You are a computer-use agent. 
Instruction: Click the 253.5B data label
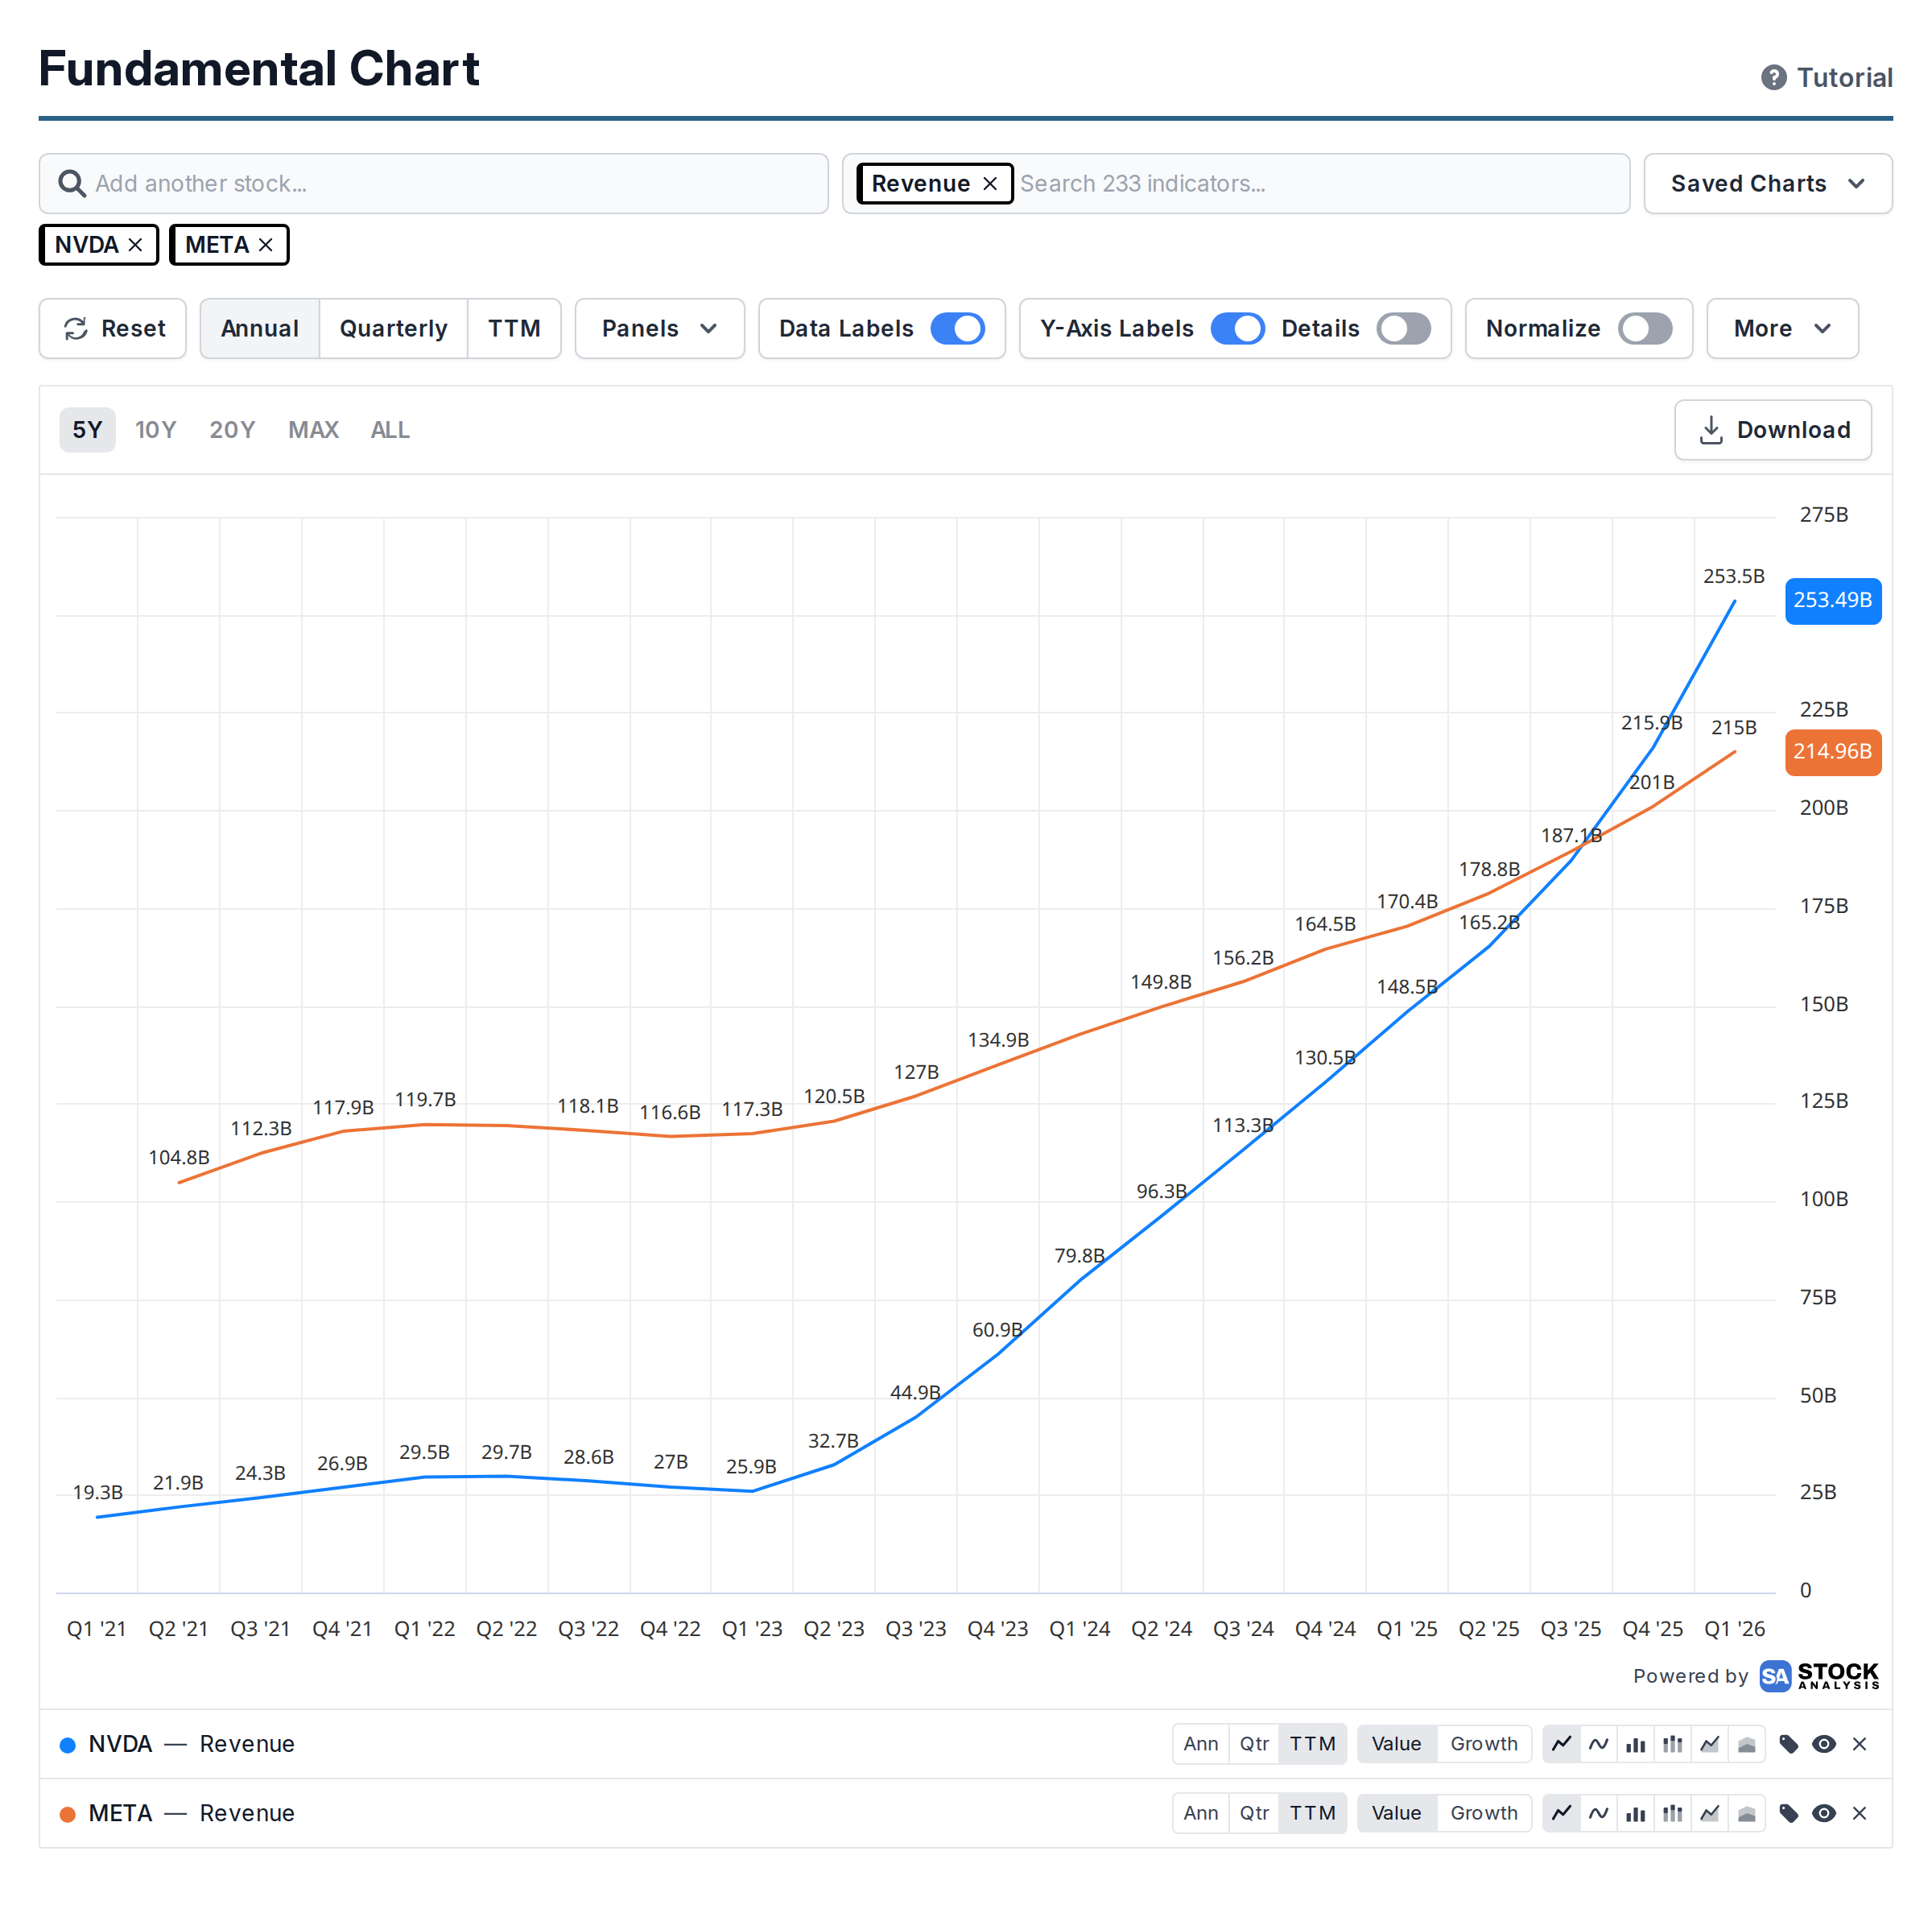(1733, 576)
